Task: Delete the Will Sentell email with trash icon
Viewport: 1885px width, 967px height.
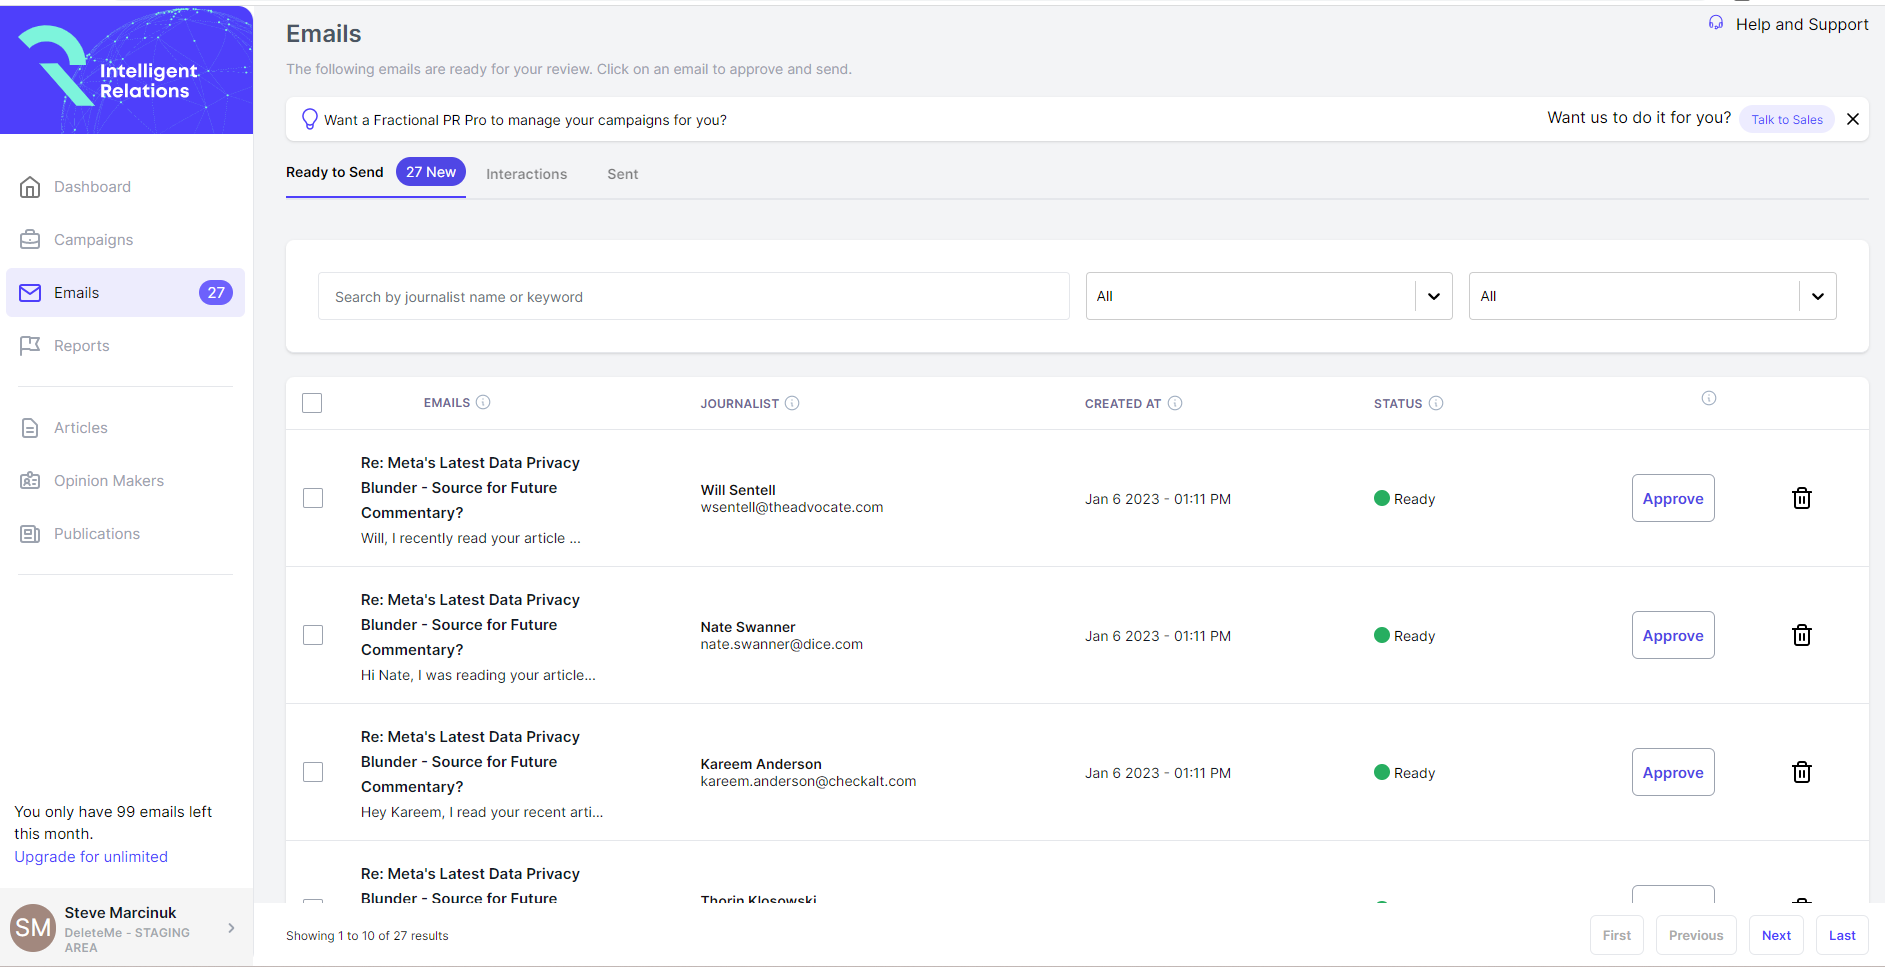Action: [1802, 498]
